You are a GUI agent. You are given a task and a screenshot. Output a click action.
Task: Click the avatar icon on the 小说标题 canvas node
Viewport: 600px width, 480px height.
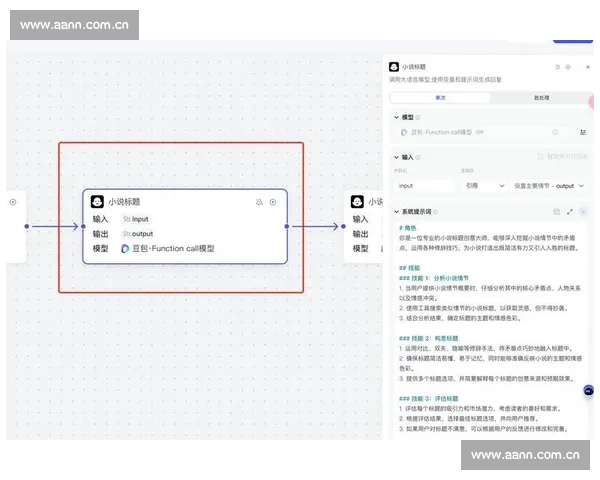tap(98, 201)
